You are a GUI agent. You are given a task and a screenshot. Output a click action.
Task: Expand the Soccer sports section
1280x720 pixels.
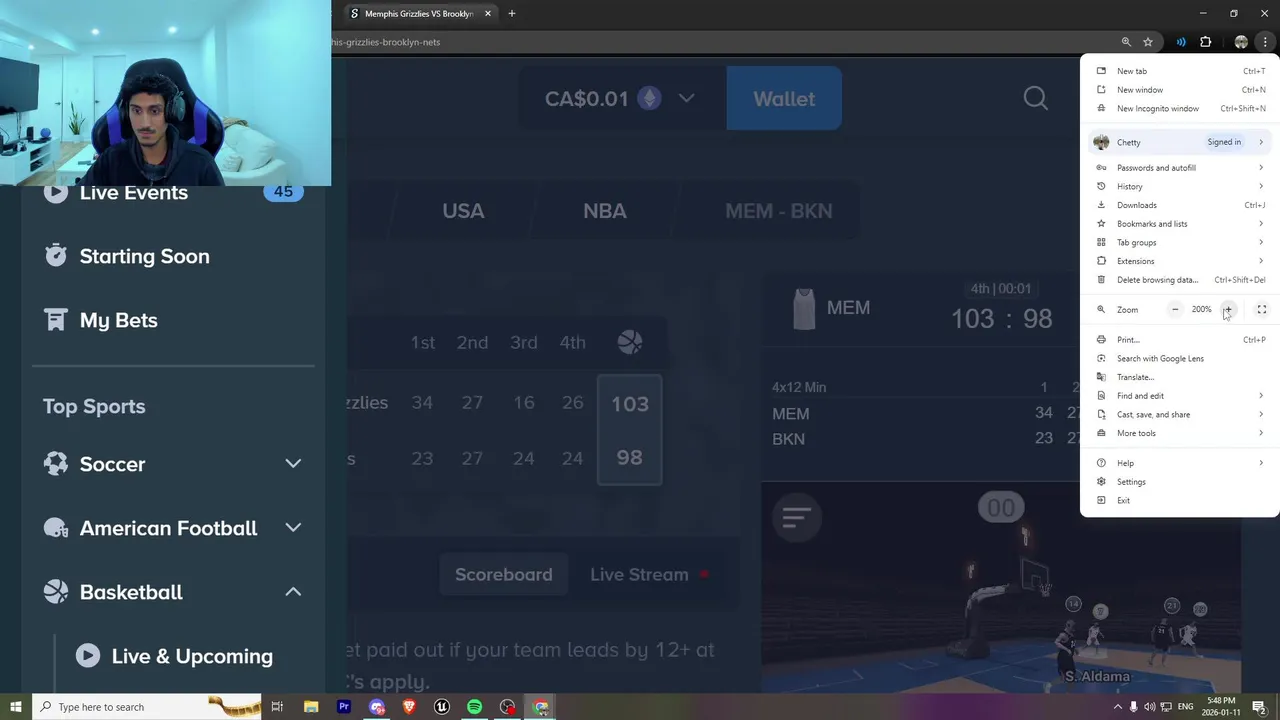pos(293,464)
